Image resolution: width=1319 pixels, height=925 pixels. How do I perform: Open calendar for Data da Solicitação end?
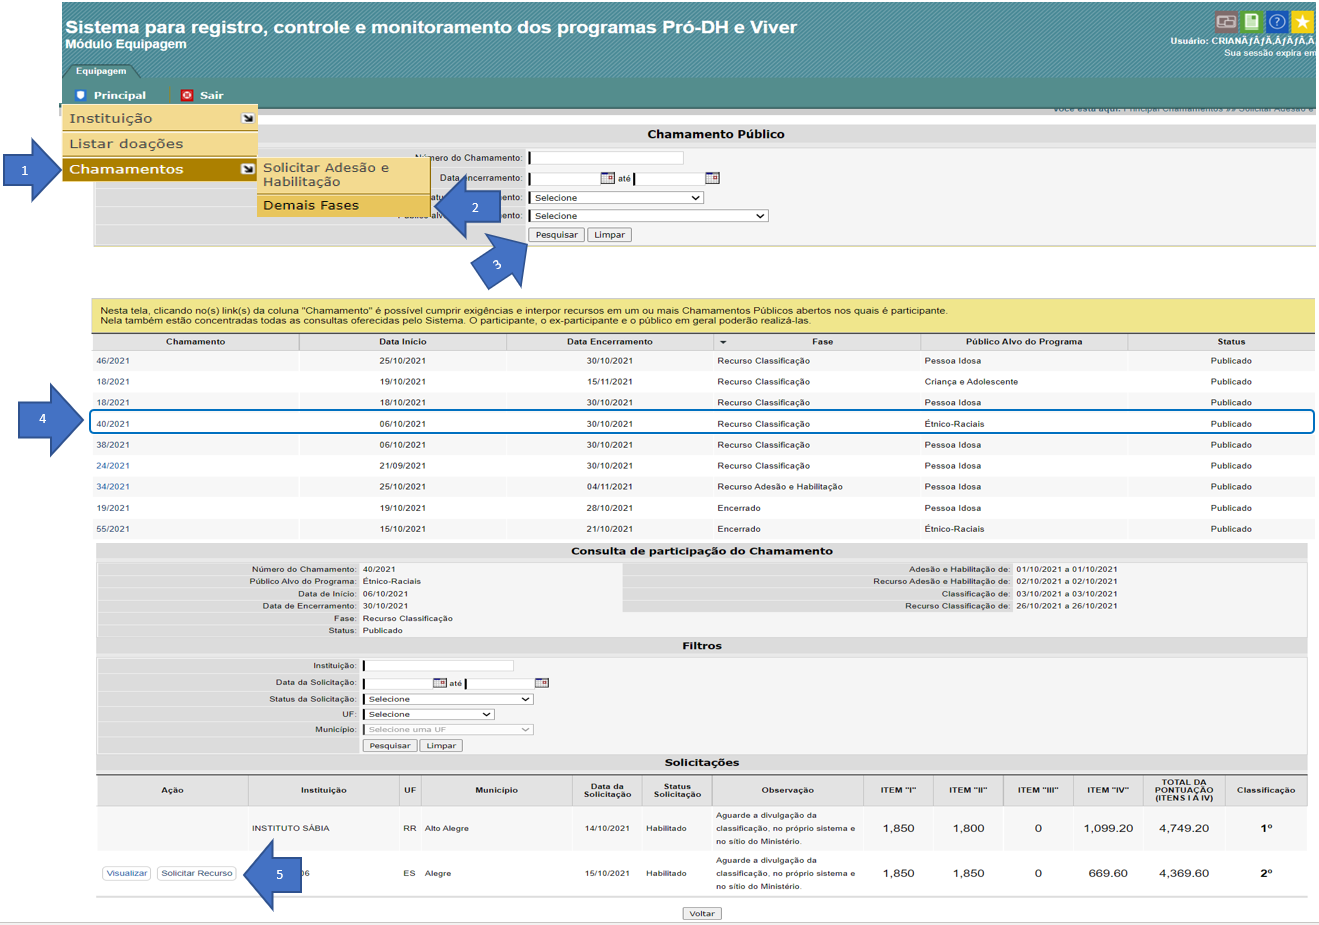point(541,683)
